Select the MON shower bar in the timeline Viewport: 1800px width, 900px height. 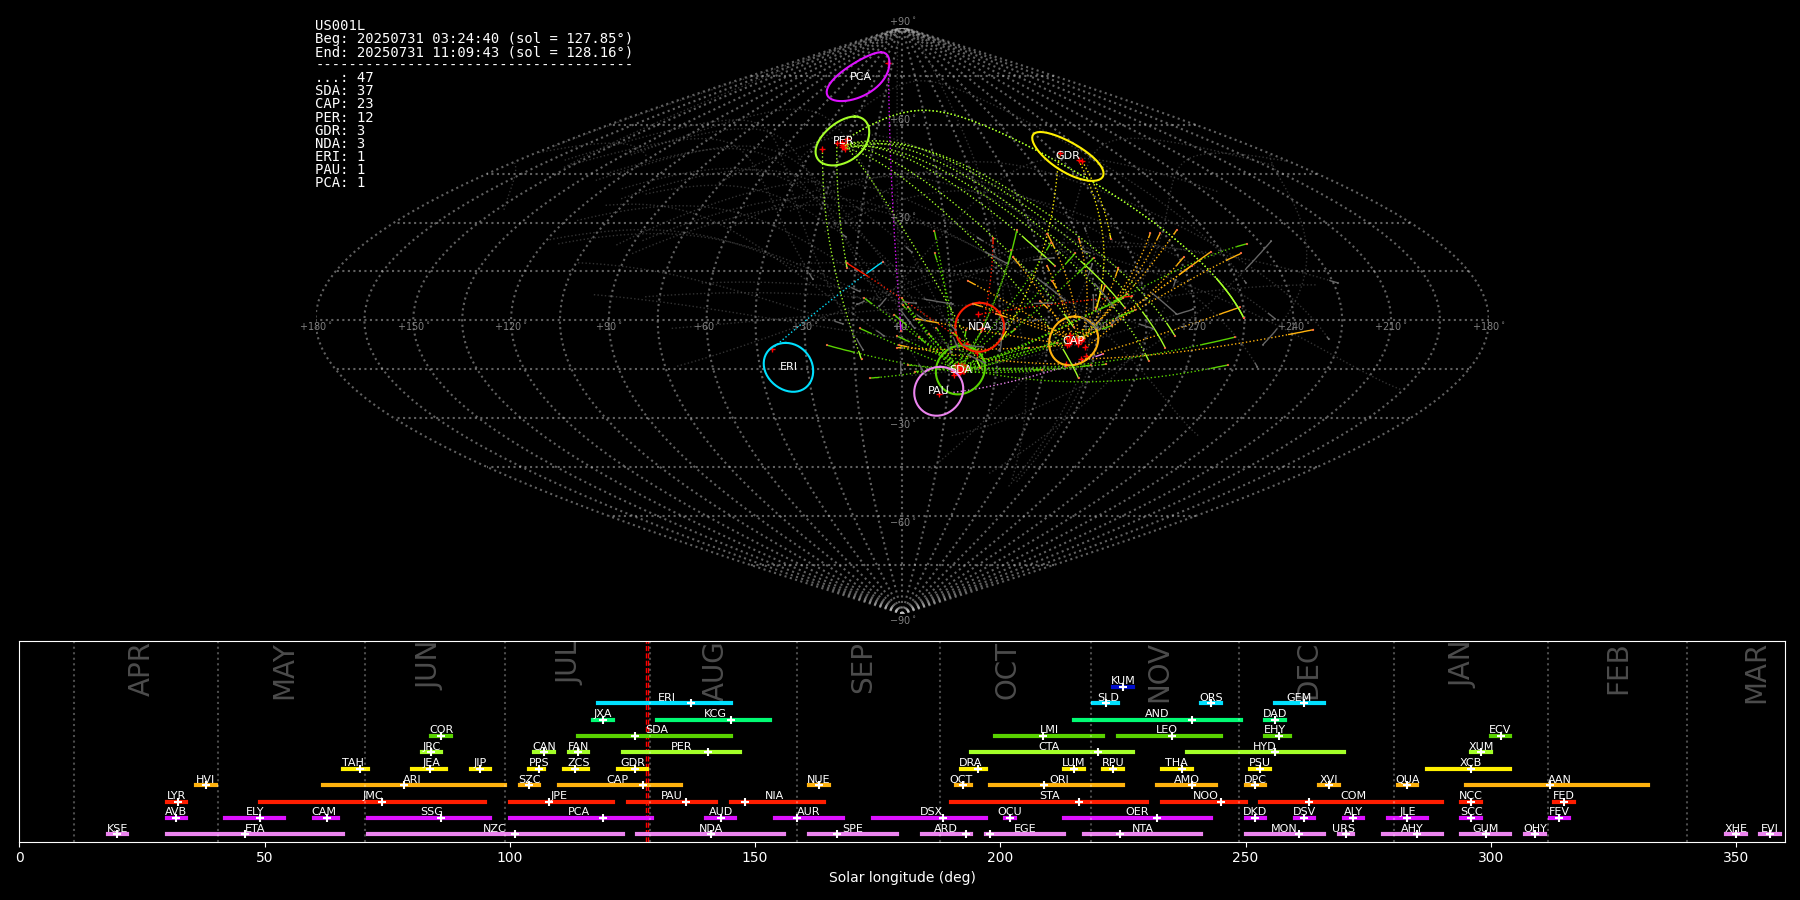pyautogui.click(x=1284, y=834)
